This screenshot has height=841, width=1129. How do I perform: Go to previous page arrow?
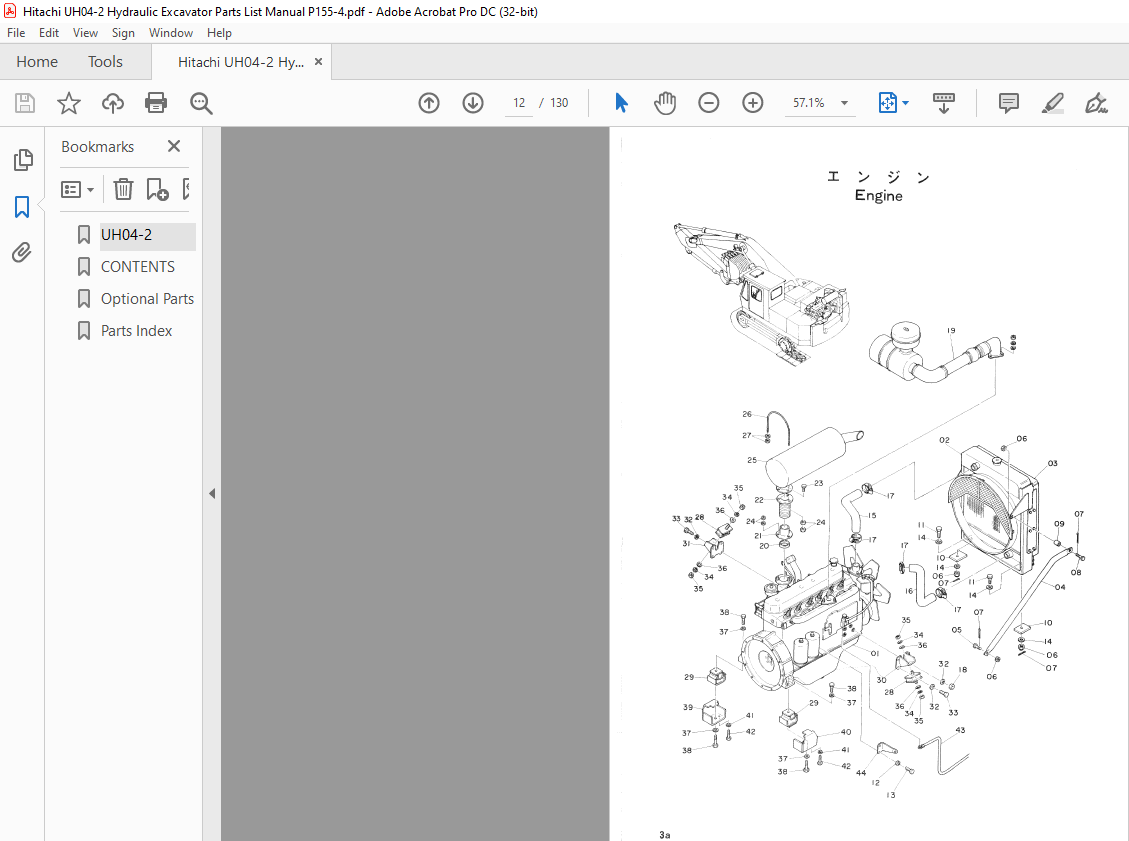(428, 103)
